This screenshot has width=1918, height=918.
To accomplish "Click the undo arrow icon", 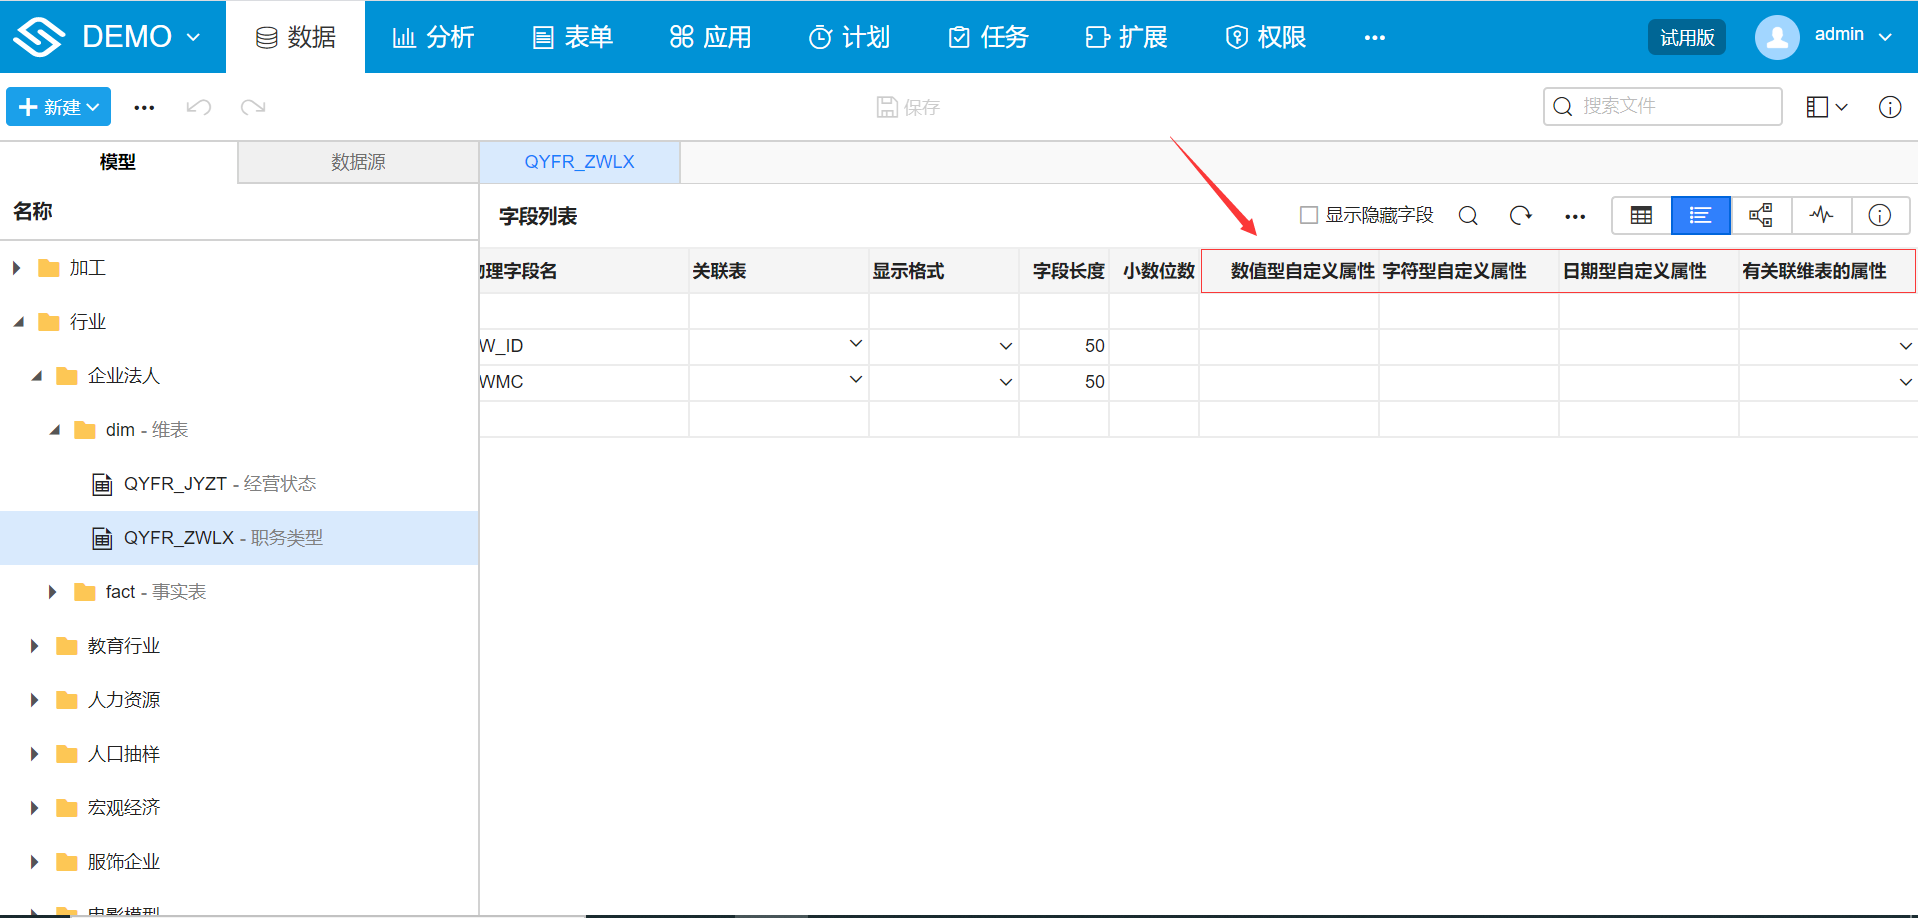I will (198, 107).
